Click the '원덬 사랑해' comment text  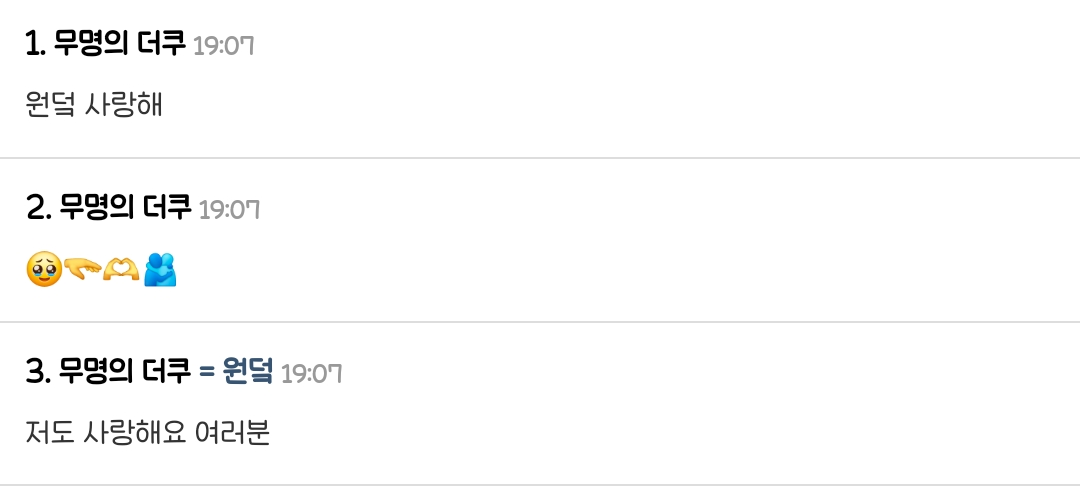[x=94, y=104]
